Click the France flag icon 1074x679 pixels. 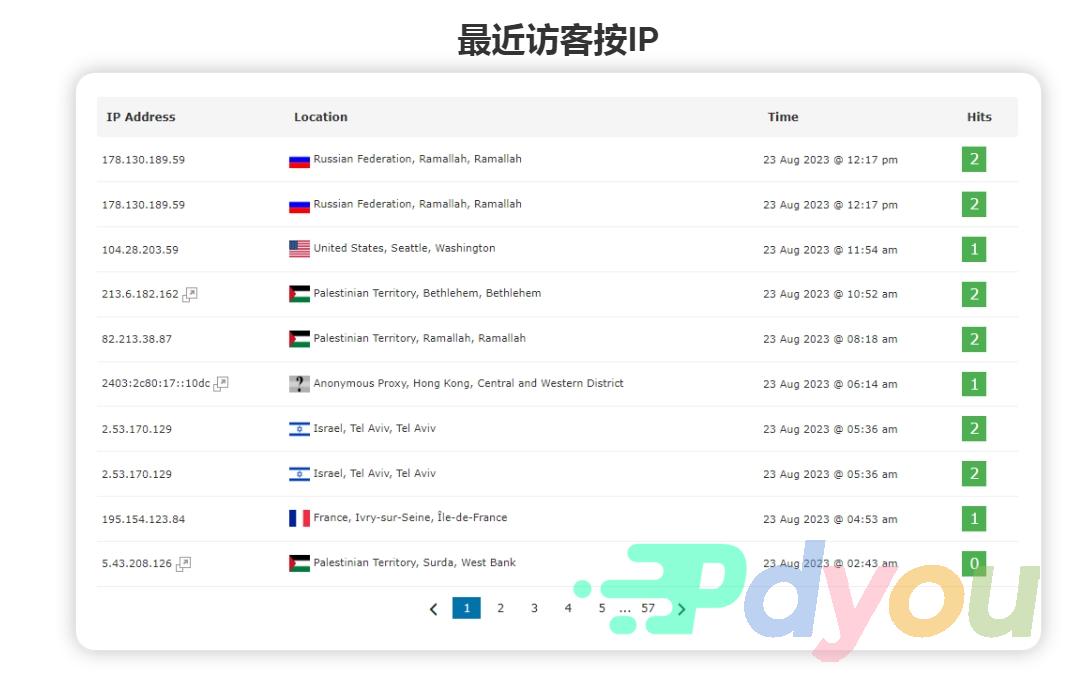click(x=299, y=518)
